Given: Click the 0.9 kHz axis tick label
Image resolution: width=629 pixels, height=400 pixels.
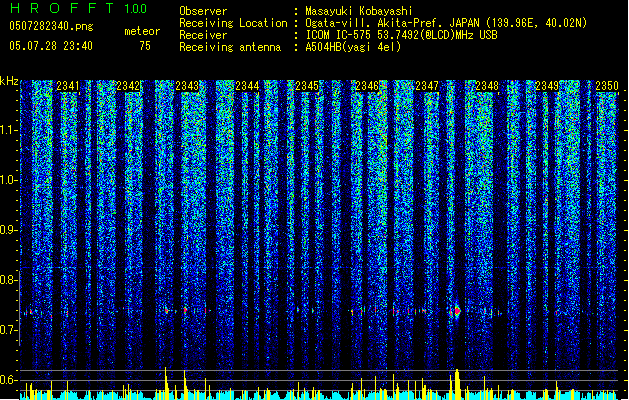Looking at the screenshot, I should tap(9, 230).
